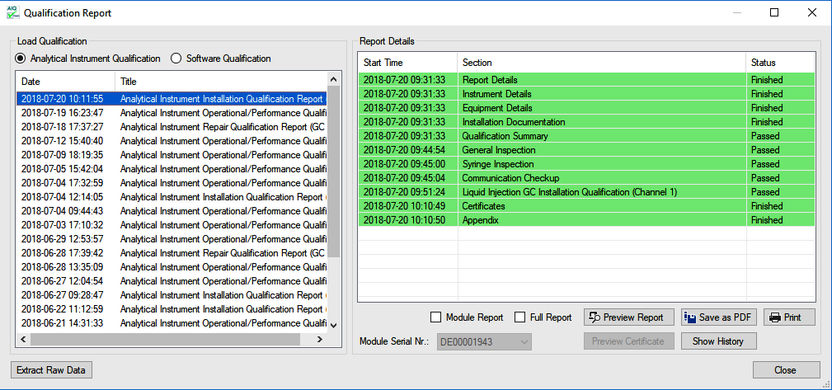The width and height of the screenshot is (832, 390).
Task: Enable the Full Report checkbox
Action: pos(520,317)
